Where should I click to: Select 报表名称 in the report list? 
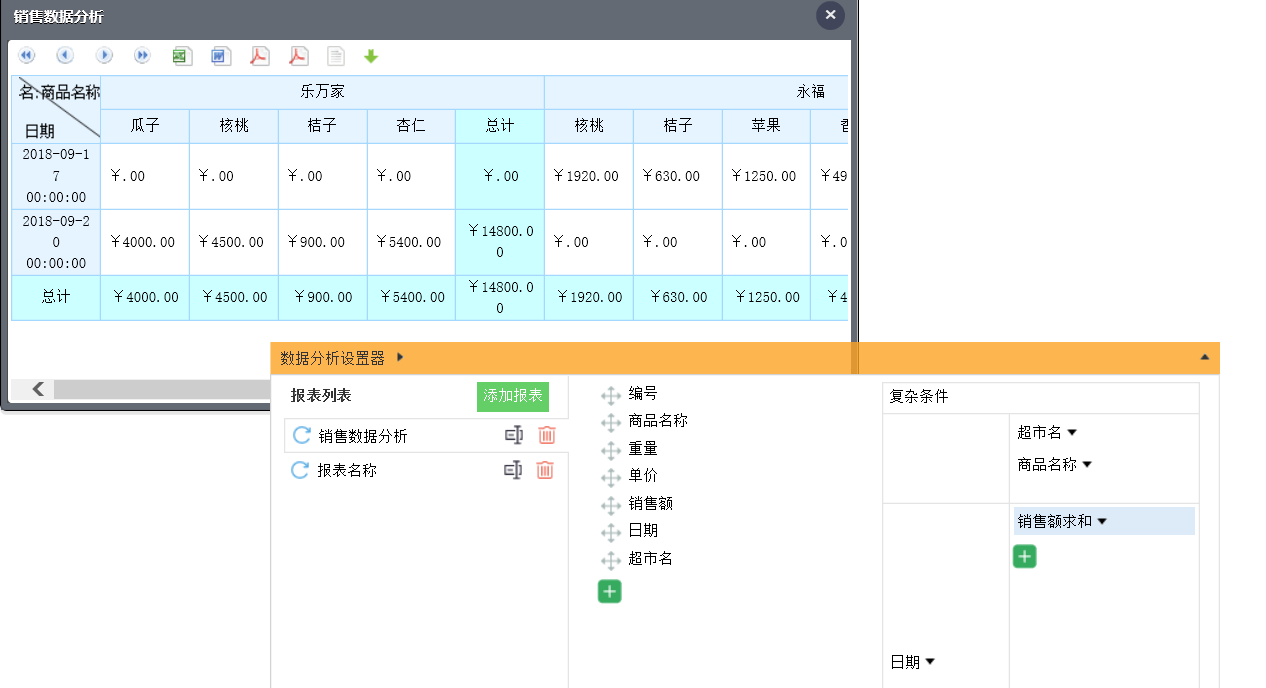pyautogui.click(x=347, y=470)
